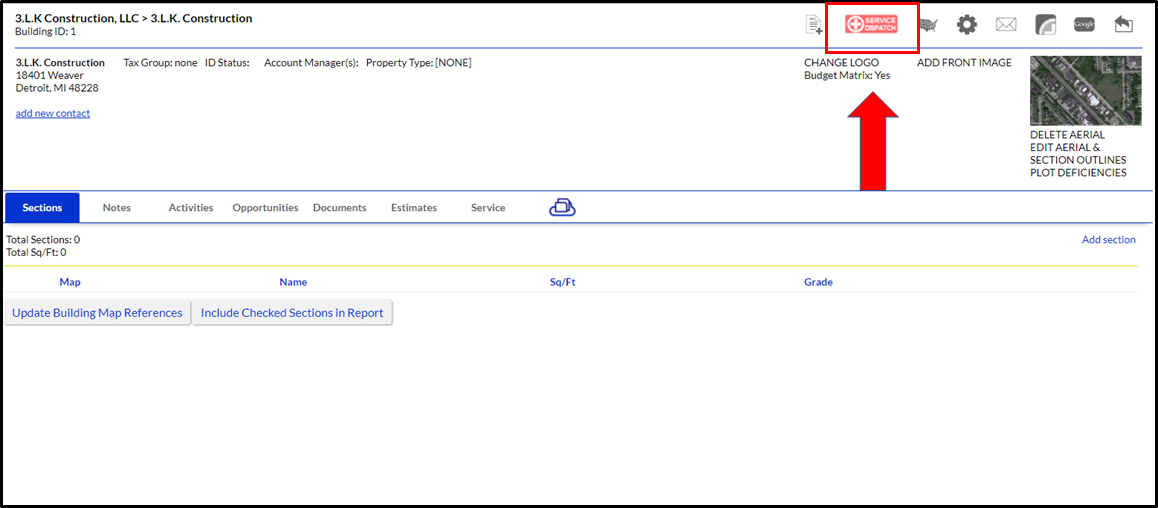Select the Estimates tab

point(414,208)
